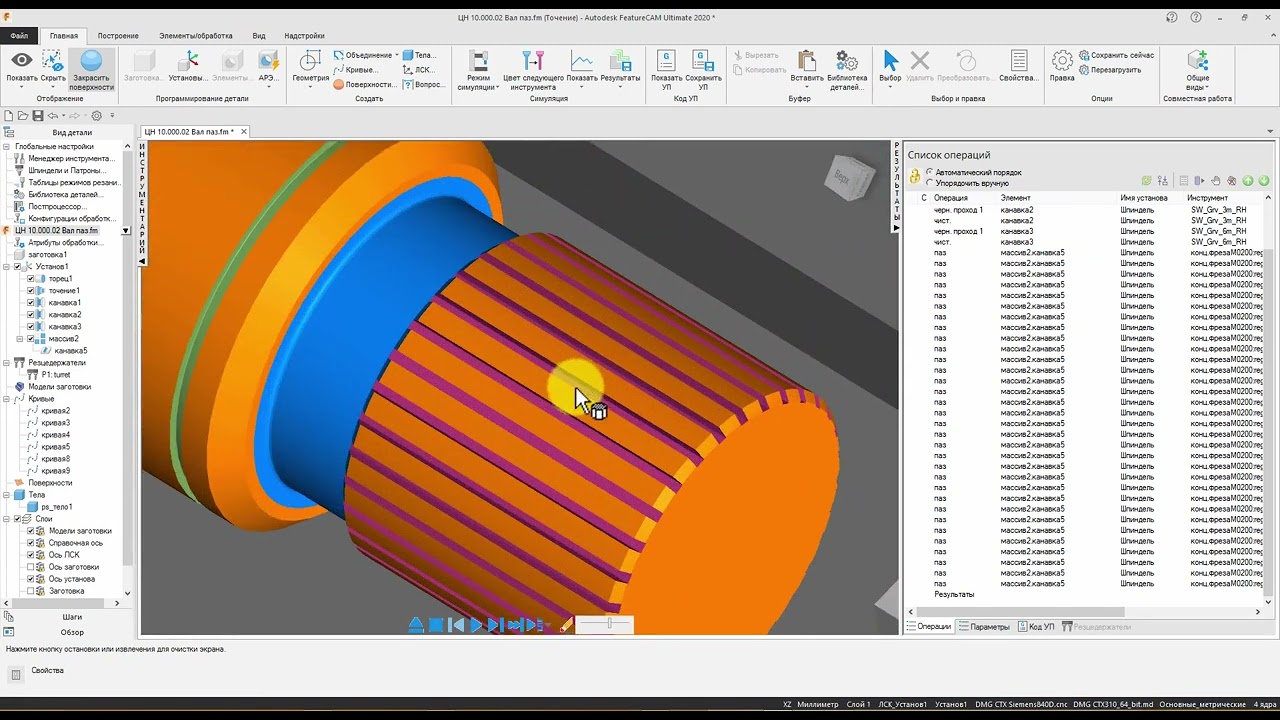Screen dimensions: 1280x720
Task: Click the help question mark icon in title bar
Action: (x=1196, y=17)
